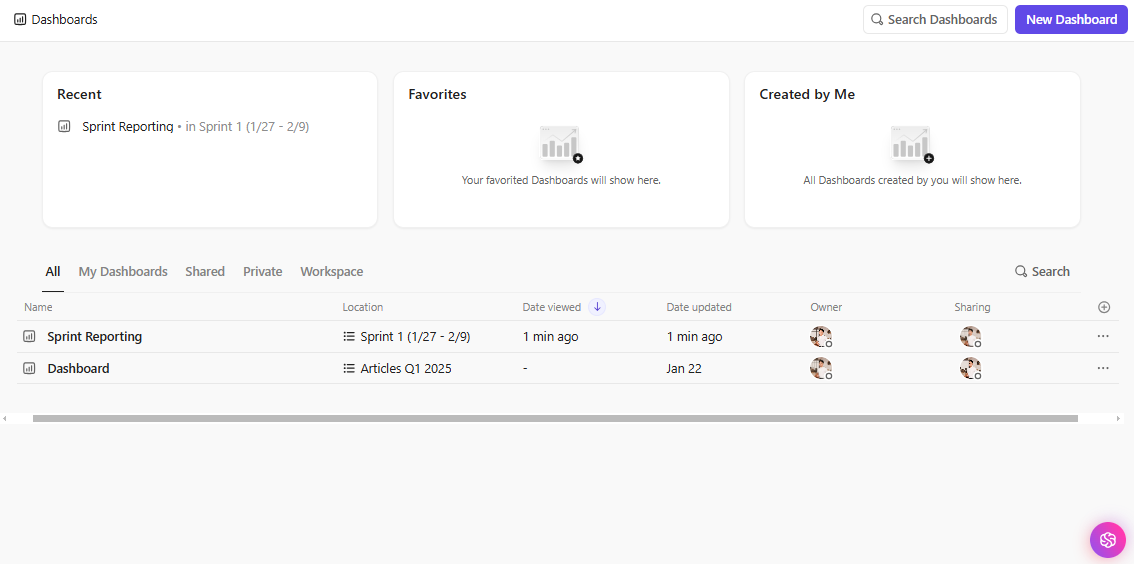
Task: Open the Sprint Reporting row ellipsis menu
Action: click(1103, 337)
